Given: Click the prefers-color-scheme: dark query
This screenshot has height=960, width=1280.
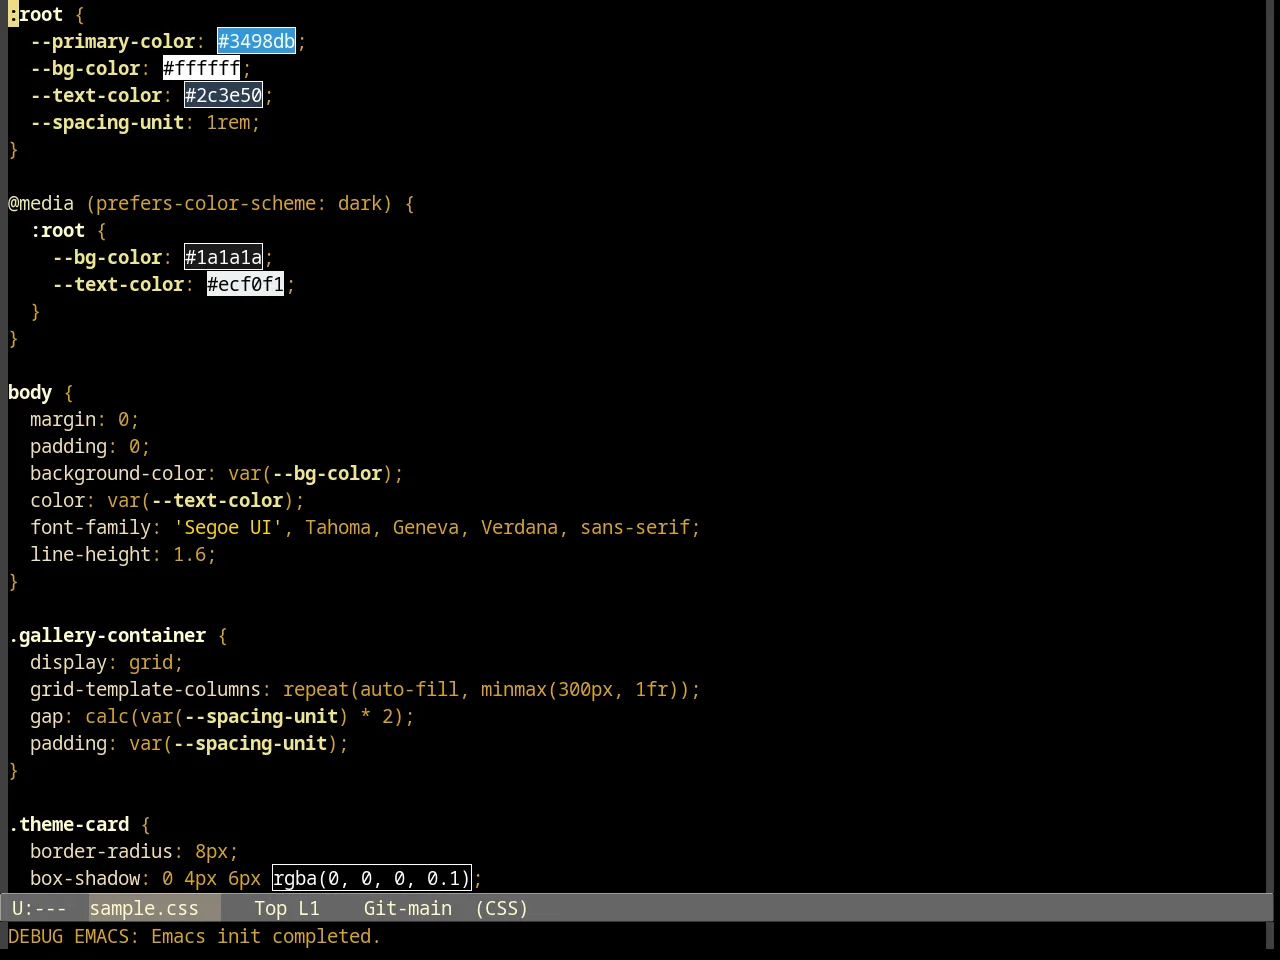Looking at the screenshot, I should click(x=239, y=203).
